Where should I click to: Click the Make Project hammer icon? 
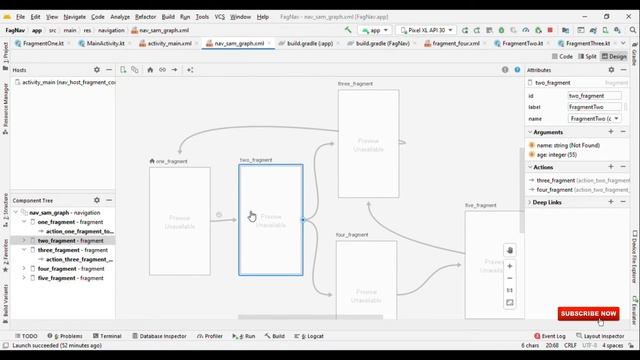coord(348,30)
